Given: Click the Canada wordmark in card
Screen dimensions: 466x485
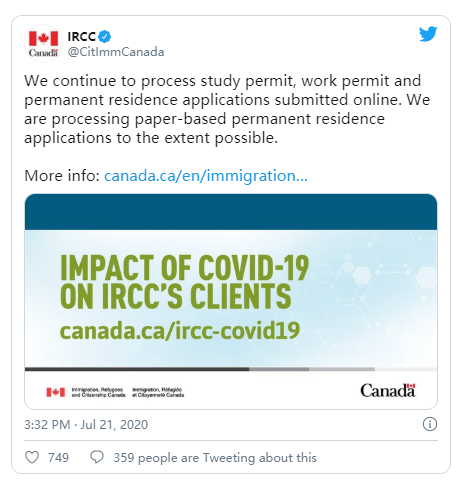Looking at the screenshot, I should point(388,390).
